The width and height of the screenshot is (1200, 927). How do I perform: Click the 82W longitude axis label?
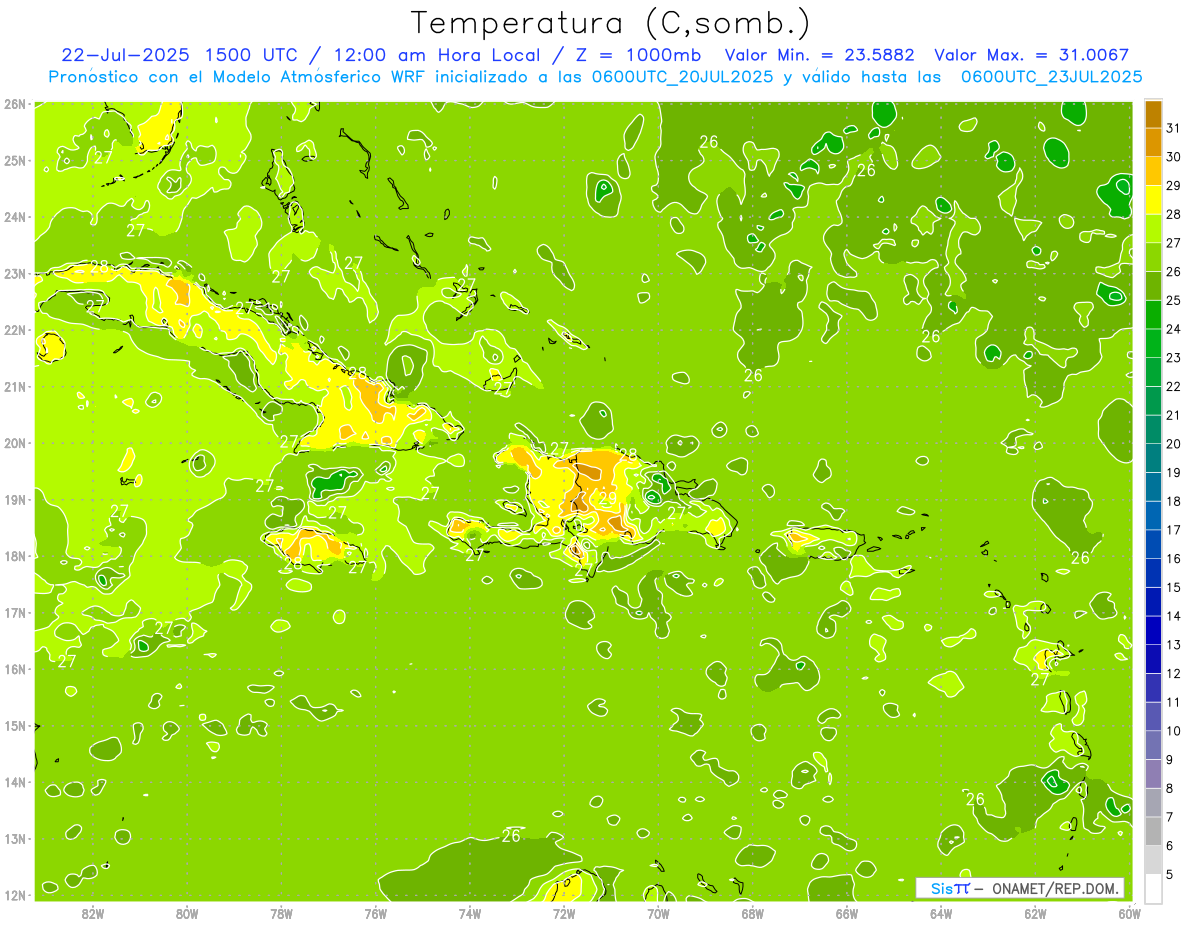tap(92, 912)
